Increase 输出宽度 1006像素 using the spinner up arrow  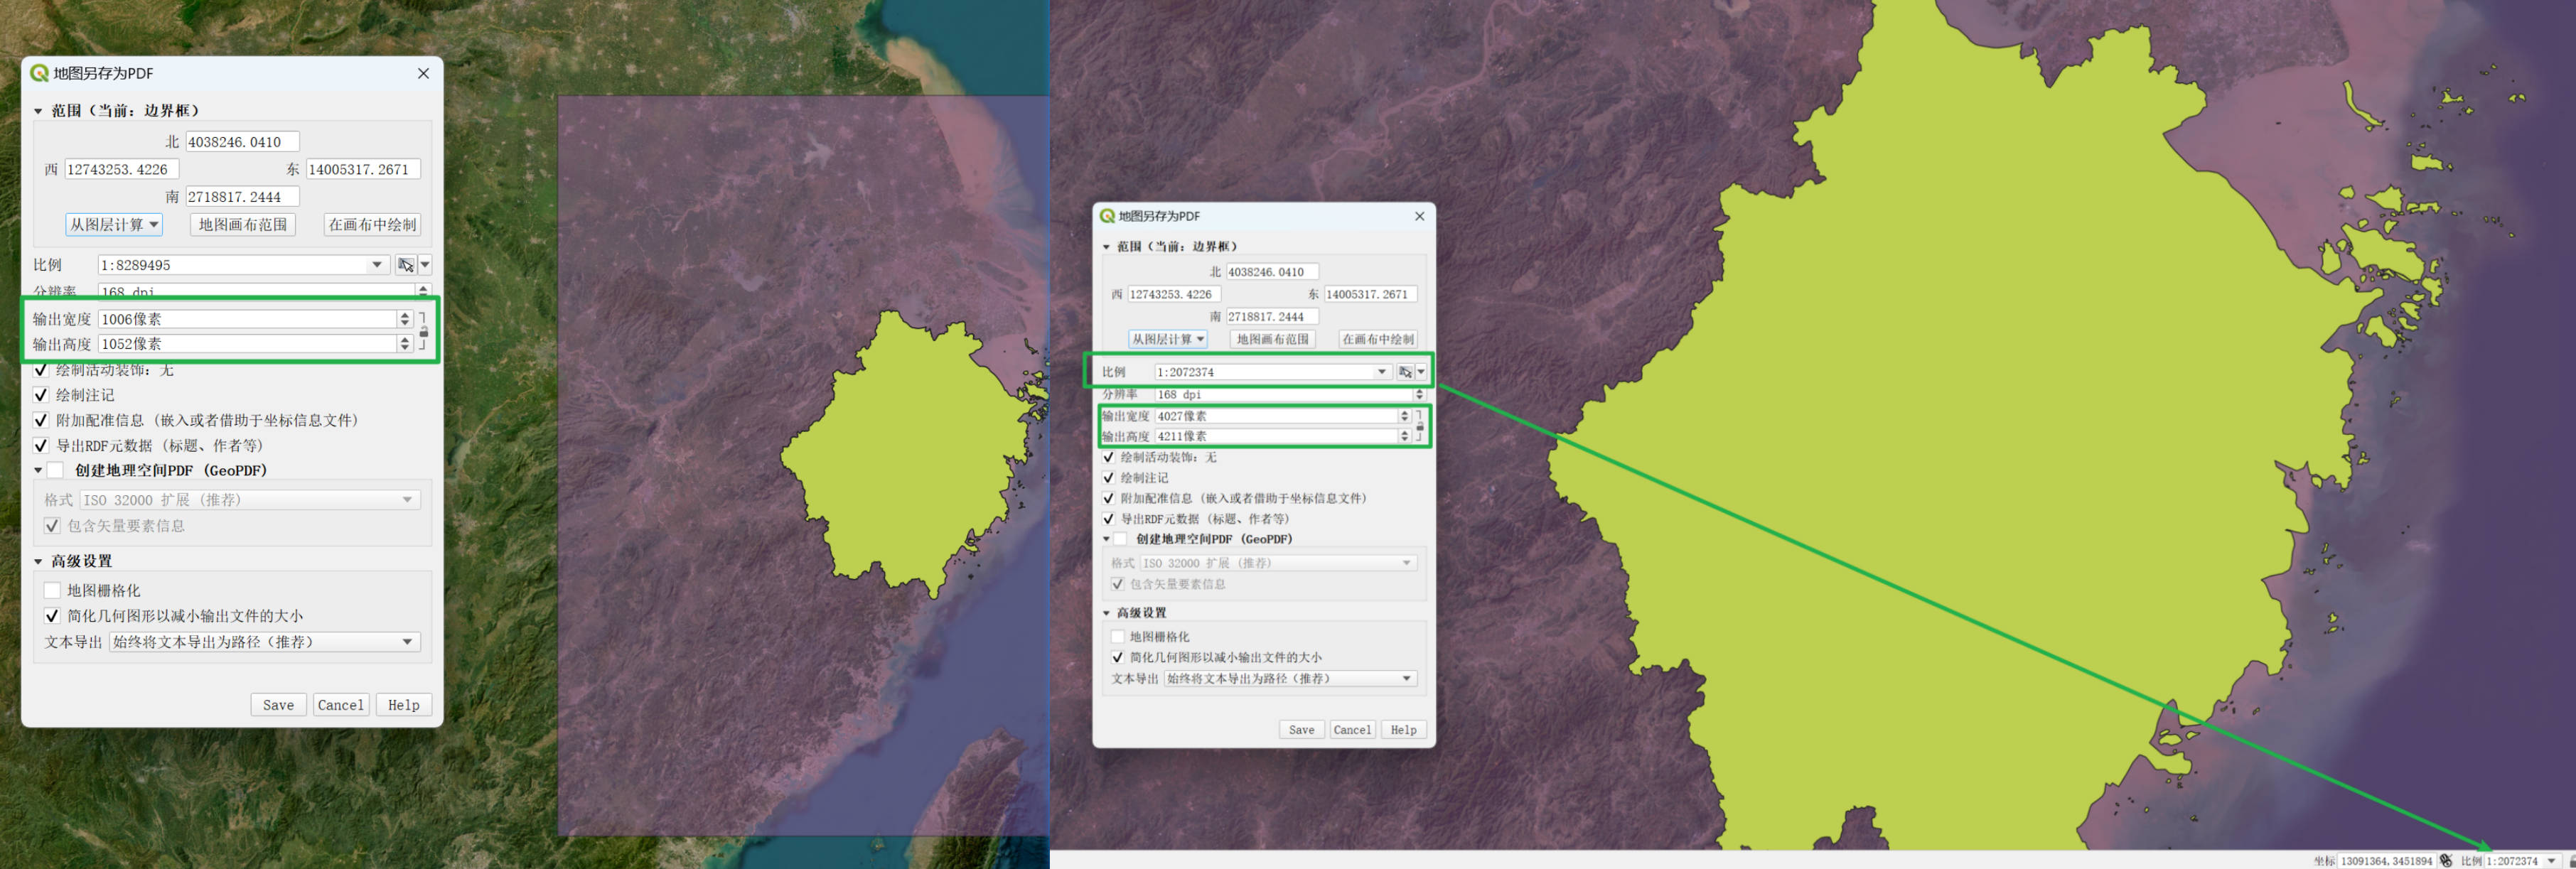pyautogui.click(x=405, y=315)
